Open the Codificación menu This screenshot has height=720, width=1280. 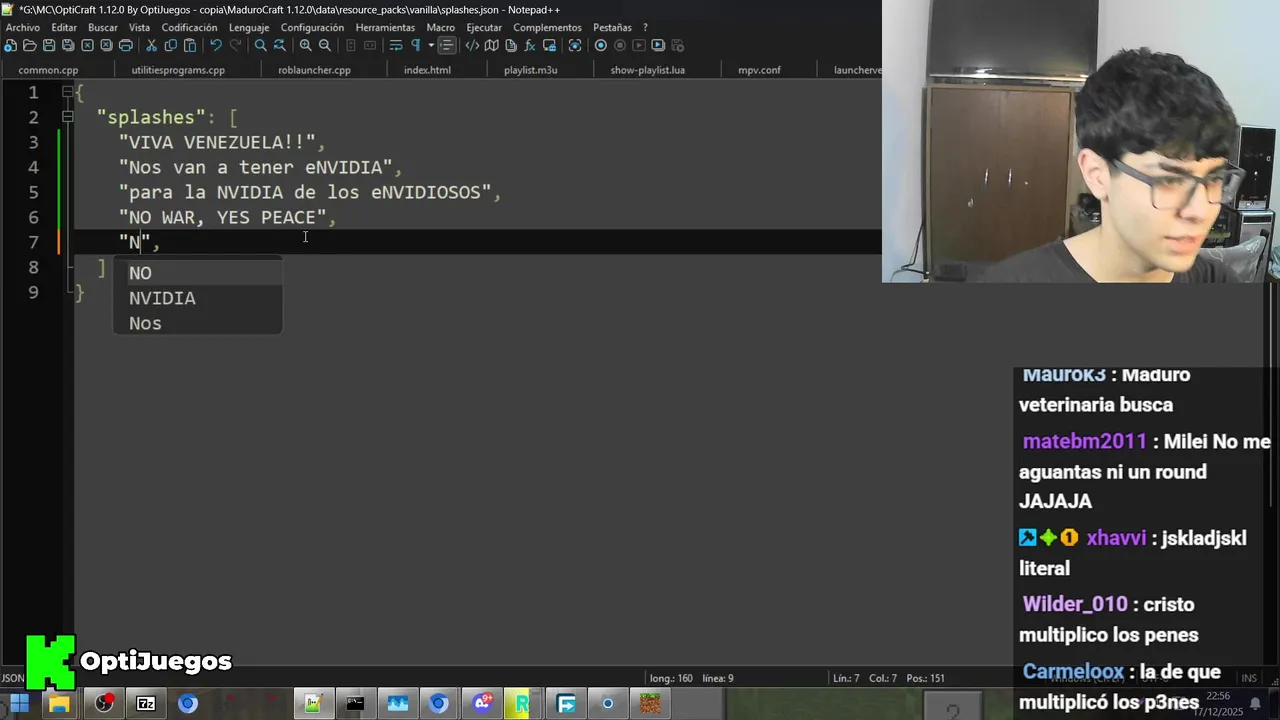(x=190, y=27)
